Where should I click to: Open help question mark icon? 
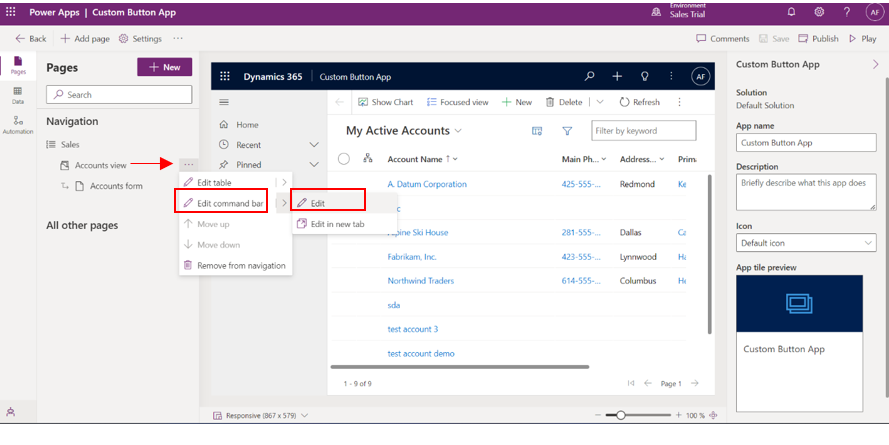pos(846,12)
